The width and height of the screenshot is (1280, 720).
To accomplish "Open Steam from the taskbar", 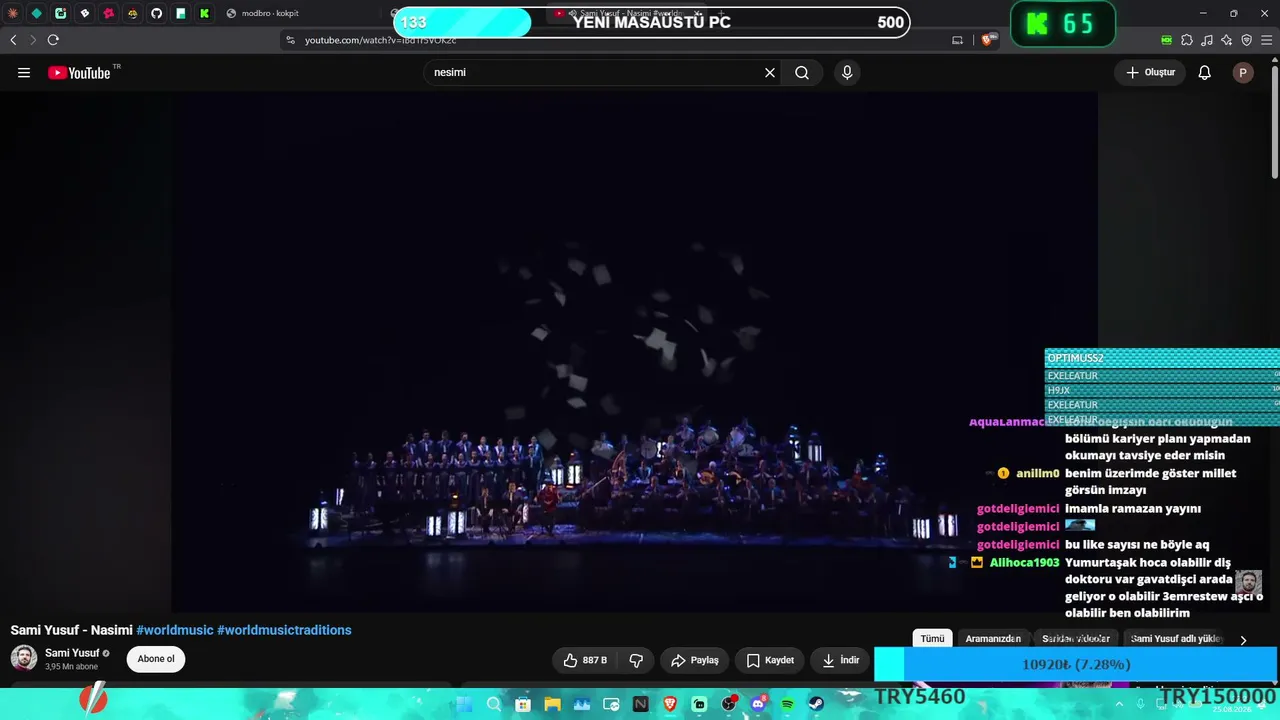I will pyautogui.click(x=816, y=704).
